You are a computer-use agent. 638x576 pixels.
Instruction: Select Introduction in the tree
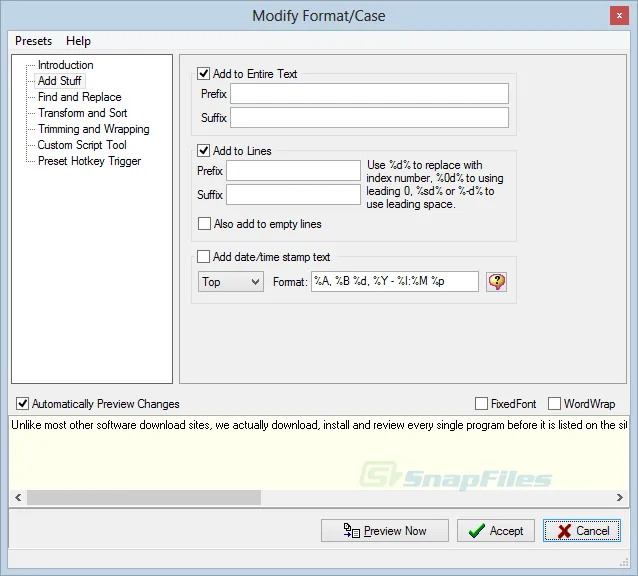pyautogui.click(x=66, y=65)
